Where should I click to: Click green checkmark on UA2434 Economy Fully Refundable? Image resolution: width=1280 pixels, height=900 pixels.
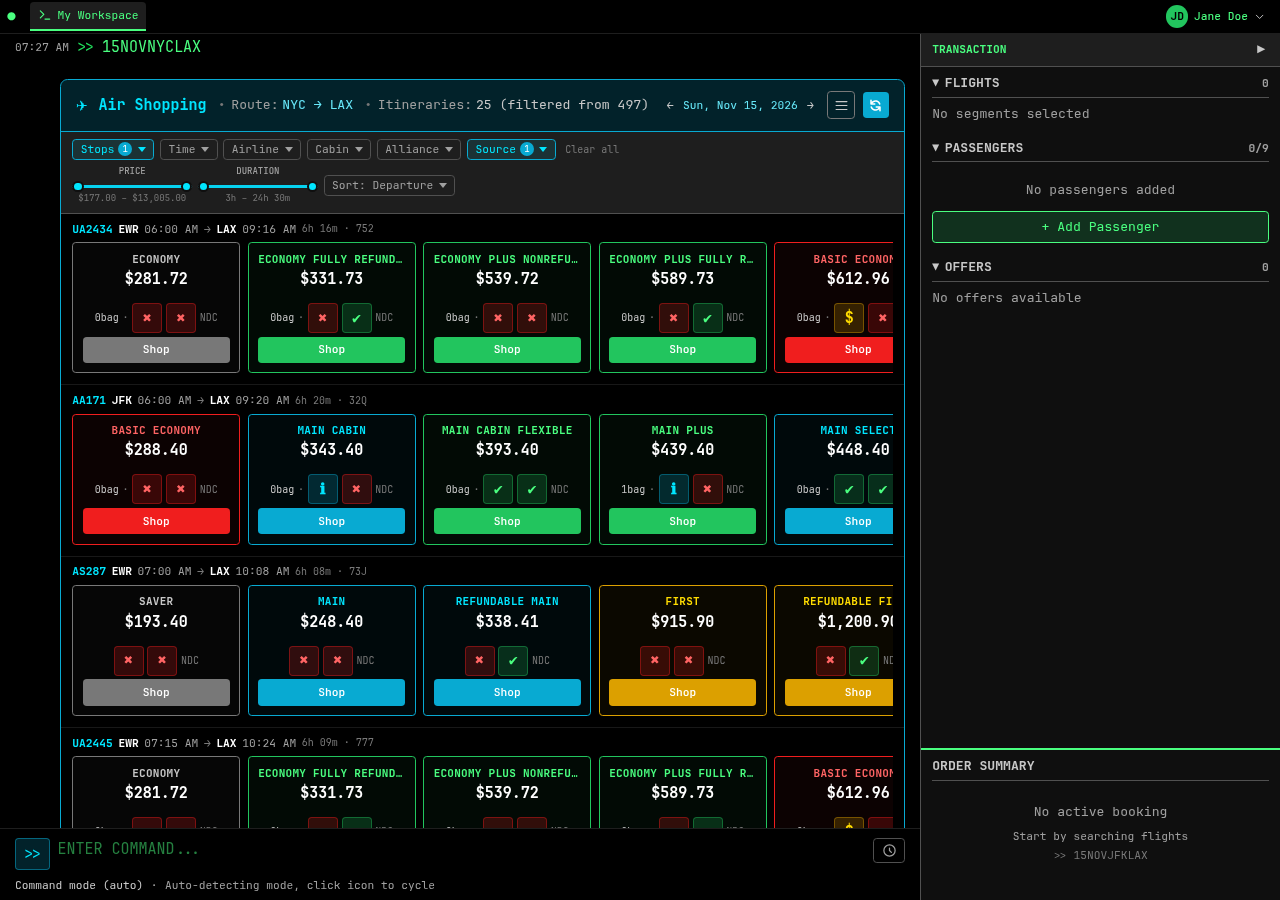click(x=357, y=318)
